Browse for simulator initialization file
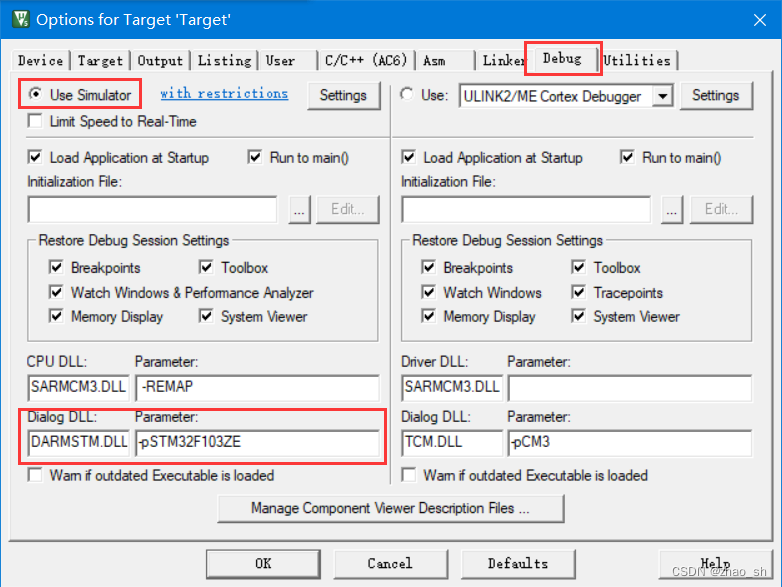Image resolution: width=782 pixels, height=587 pixels. click(299, 210)
